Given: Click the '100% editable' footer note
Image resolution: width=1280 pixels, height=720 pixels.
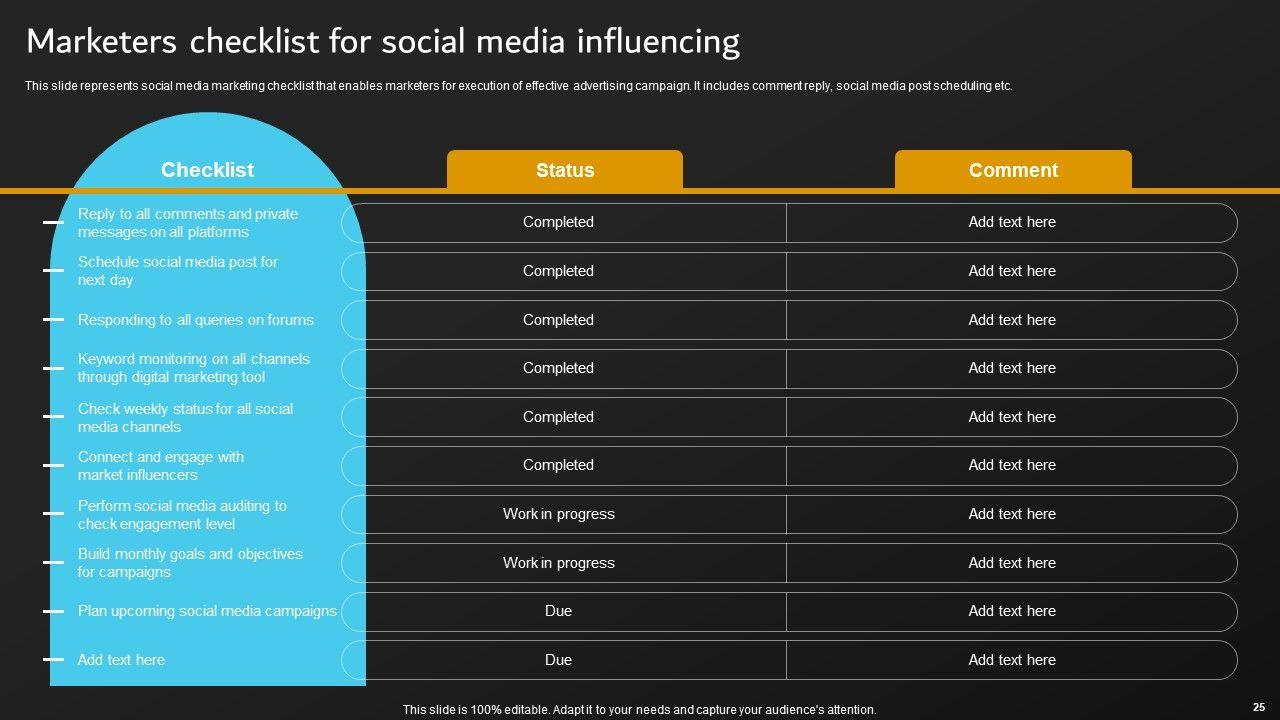Looking at the screenshot, I should [639, 710].
